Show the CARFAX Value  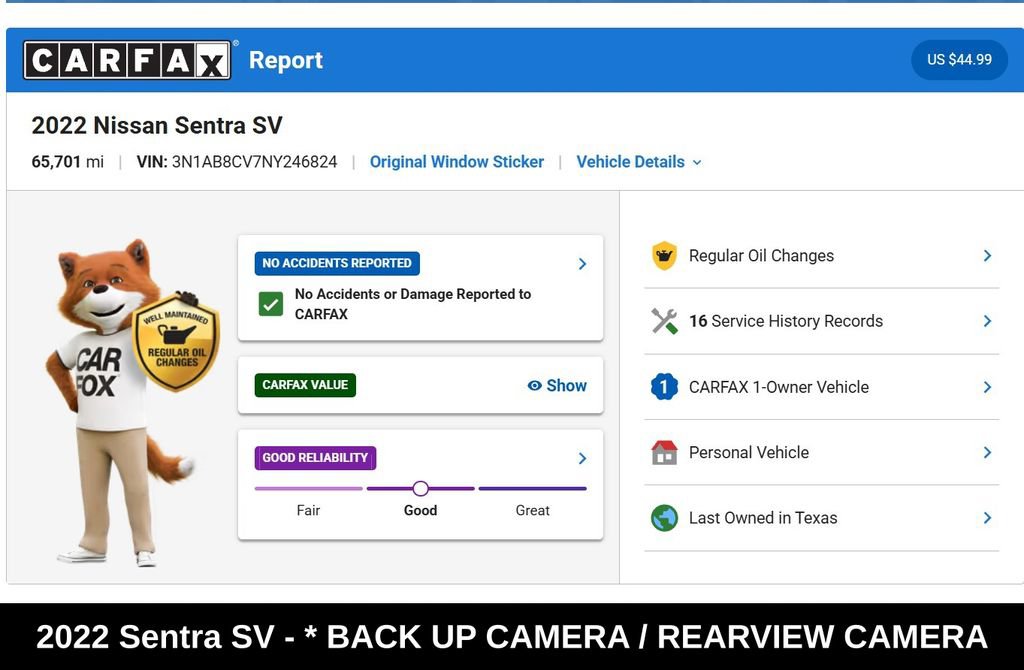(x=557, y=385)
